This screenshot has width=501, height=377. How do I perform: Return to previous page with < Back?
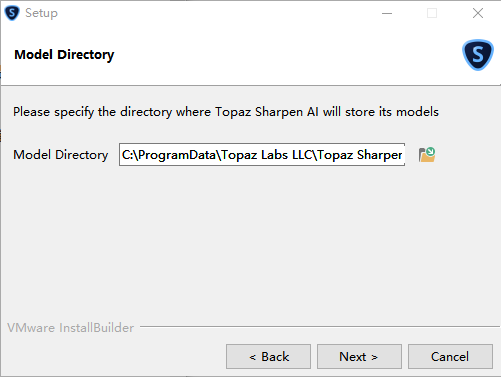click(268, 357)
